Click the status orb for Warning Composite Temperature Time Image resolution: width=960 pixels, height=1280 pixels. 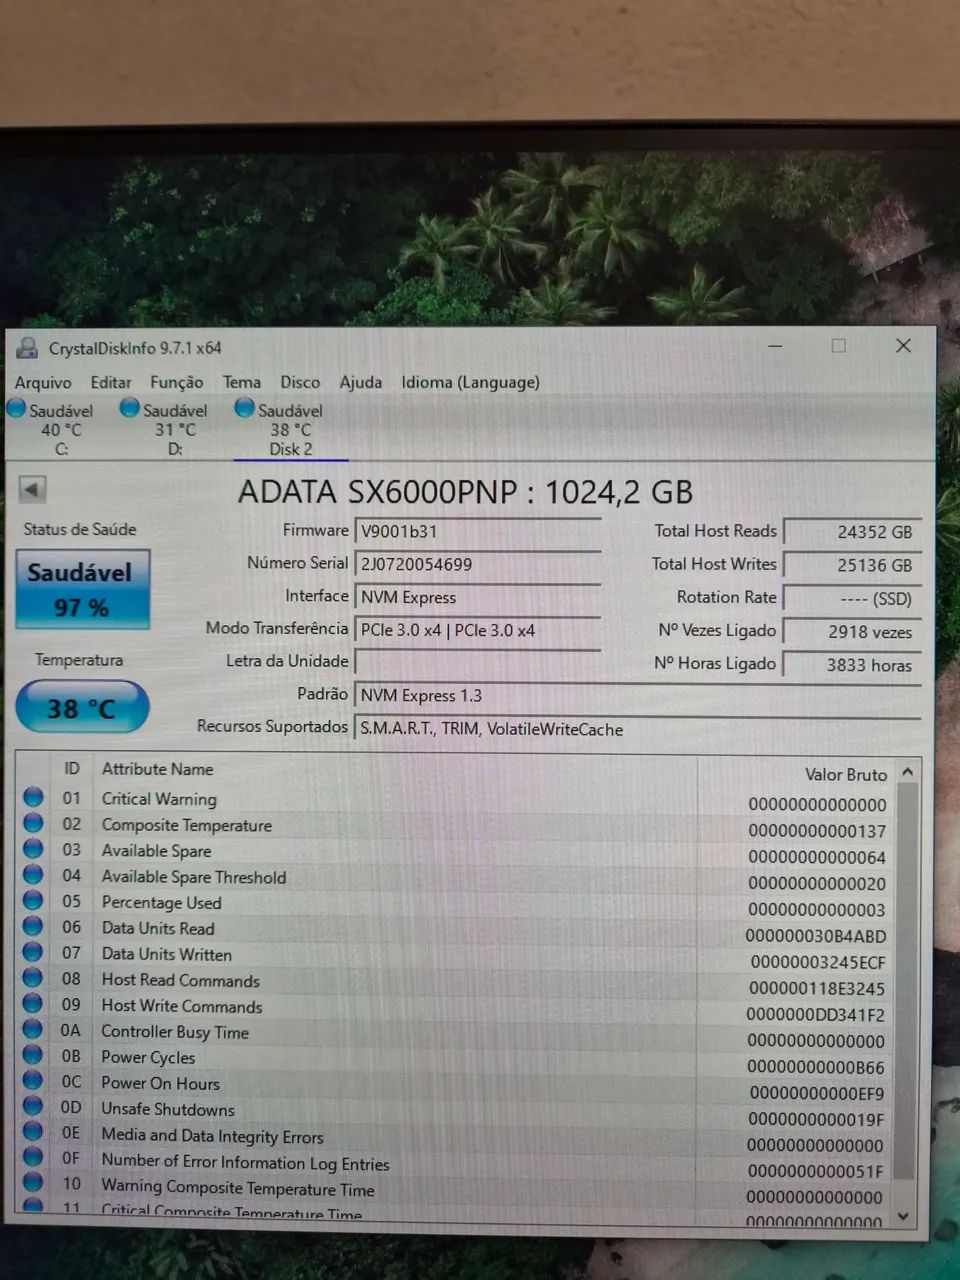[x=33, y=1183]
